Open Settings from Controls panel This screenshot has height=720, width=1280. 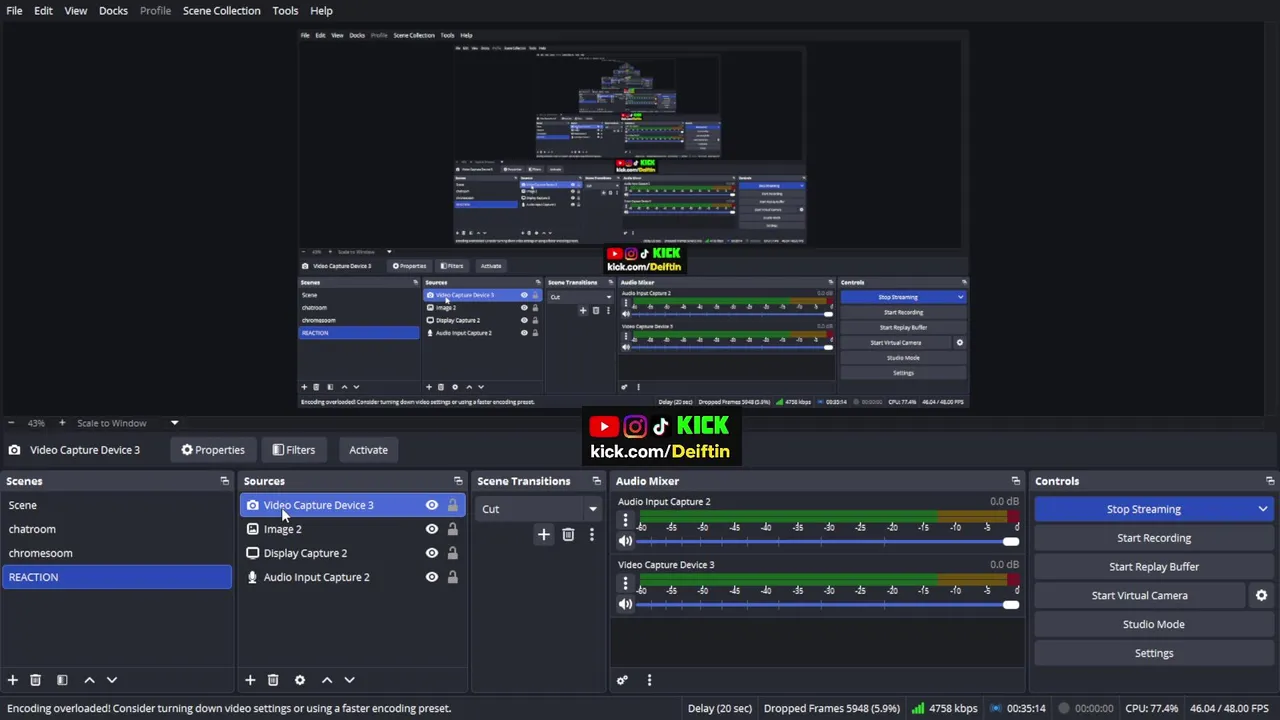[x=1154, y=653]
